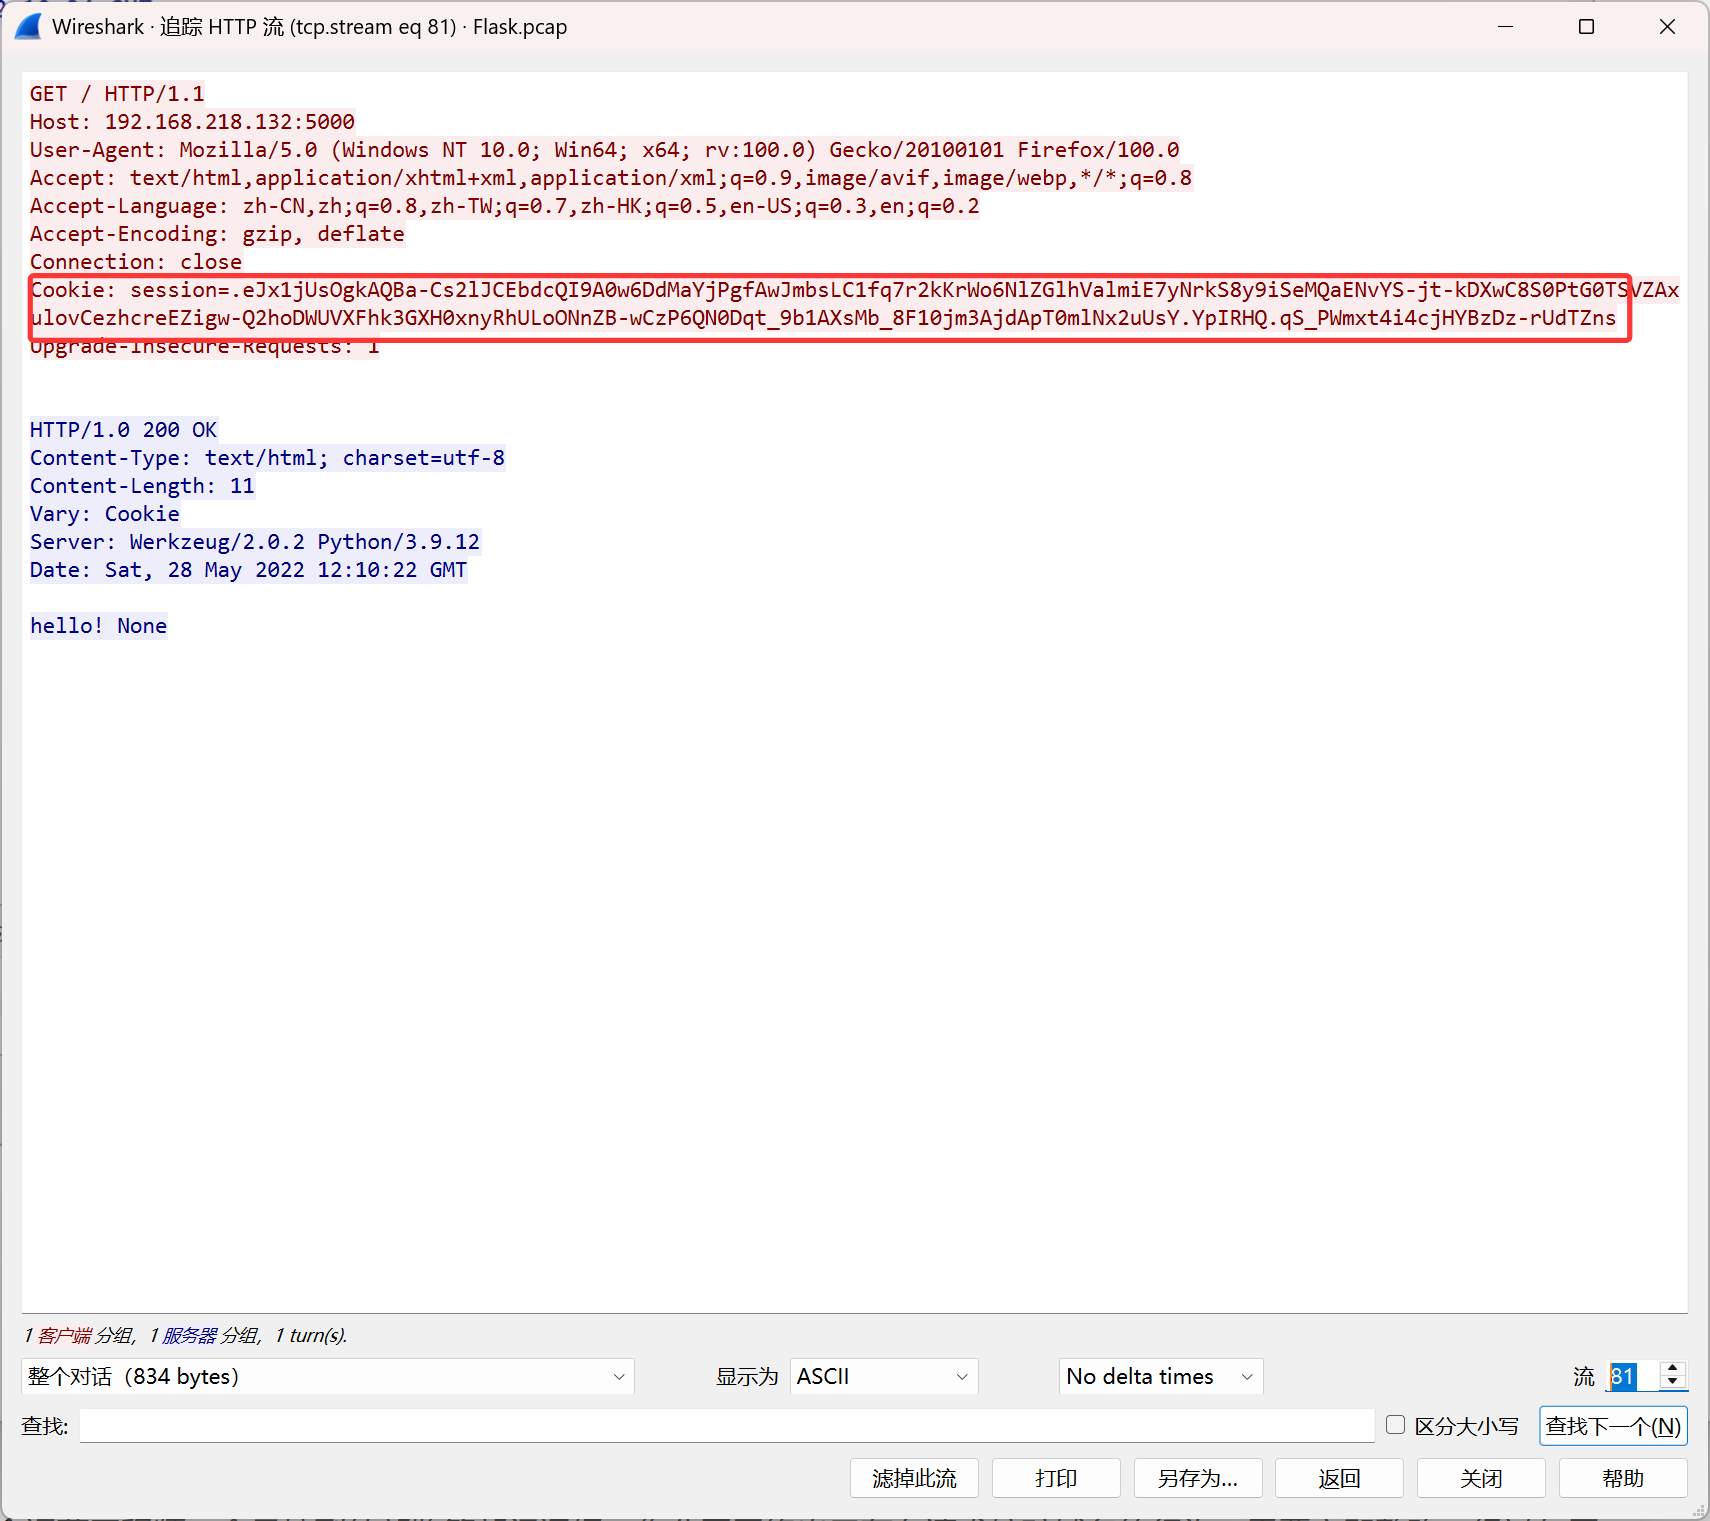
Task: Click the 返回 back button
Action: coord(1339,1478)
